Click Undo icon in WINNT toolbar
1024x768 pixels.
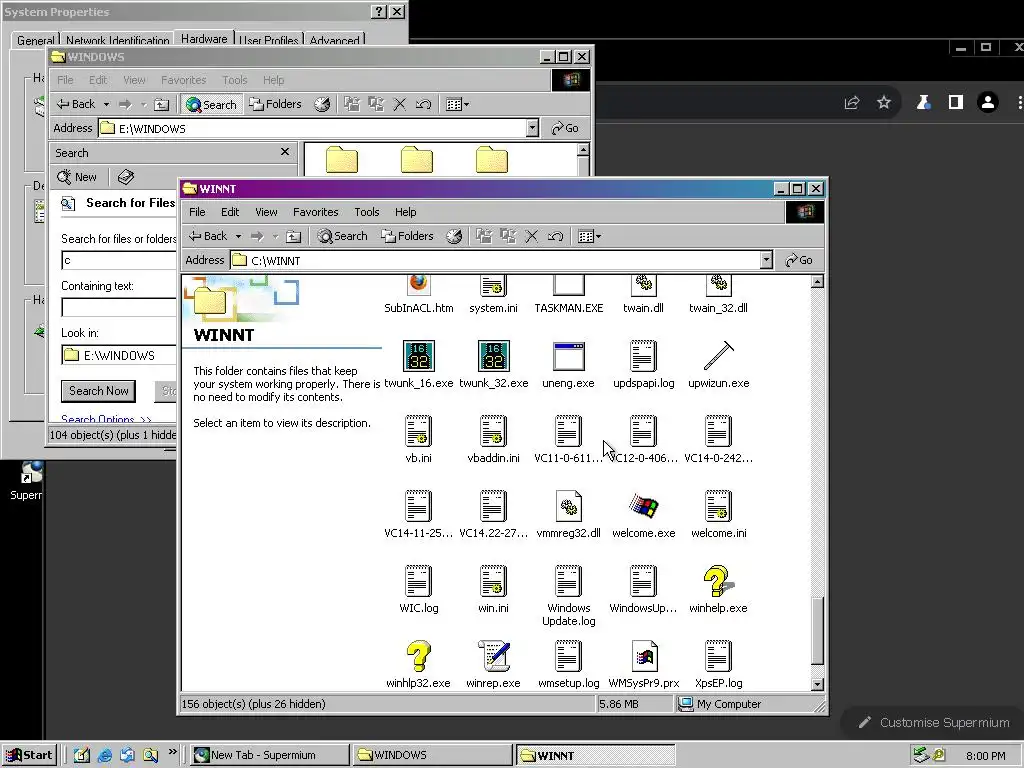click(555, 236)
